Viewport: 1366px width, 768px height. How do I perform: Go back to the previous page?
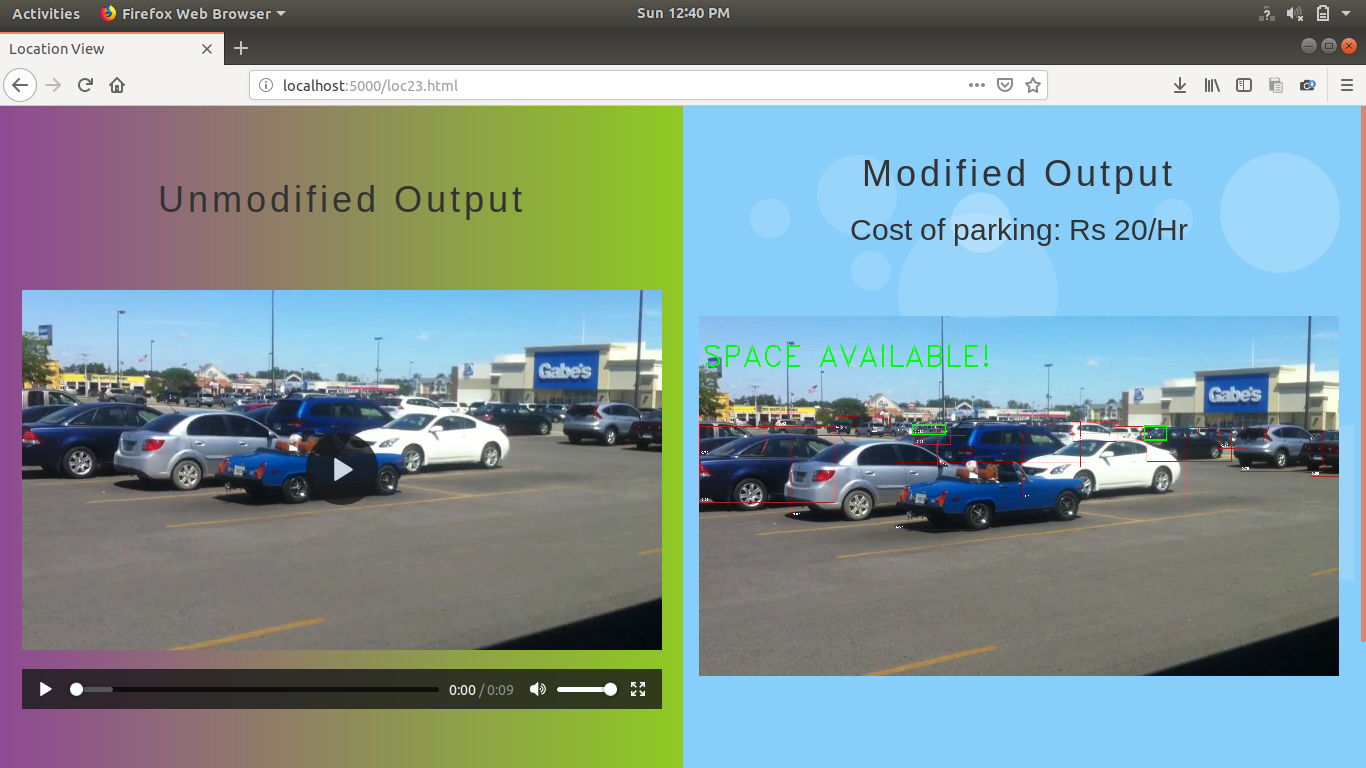click(20, 85)
